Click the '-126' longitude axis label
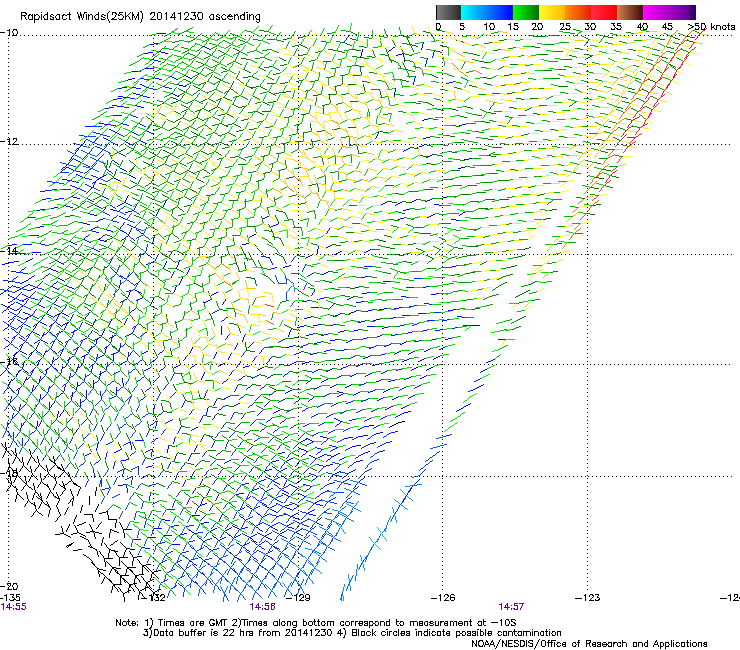Image resolution: width=740 pixels, height=650 pixels. click(443, 598)
